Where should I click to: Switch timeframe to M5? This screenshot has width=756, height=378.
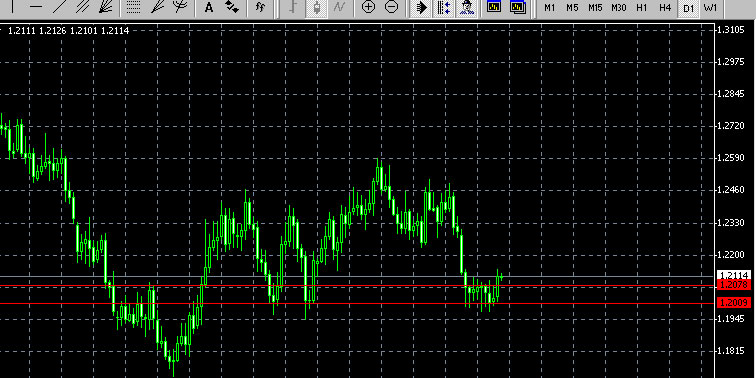[572, 8]
